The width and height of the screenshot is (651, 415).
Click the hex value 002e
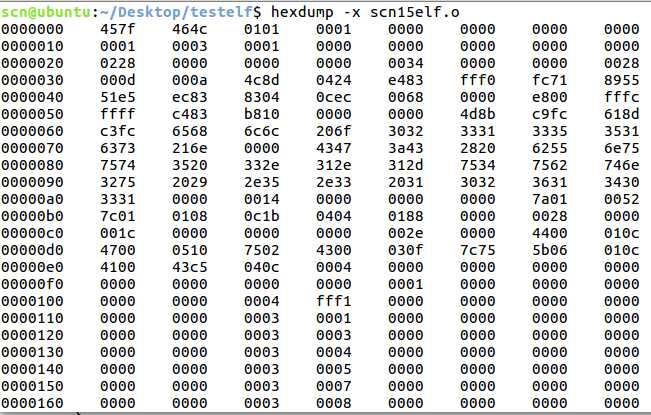click(406, 233)
